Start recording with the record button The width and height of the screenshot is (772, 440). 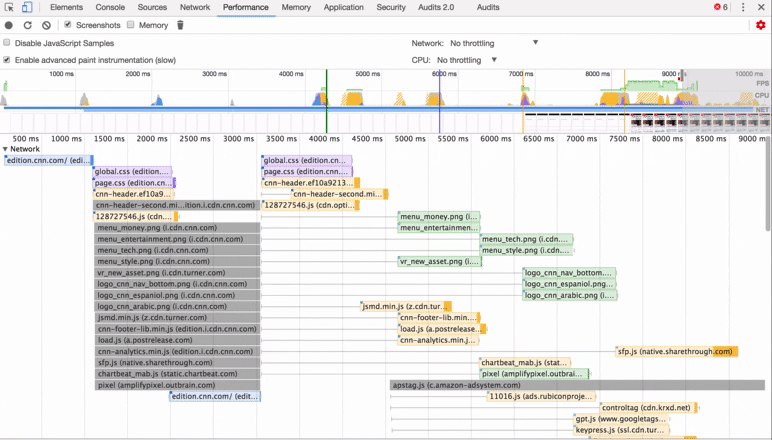click(x=9, y=25)
